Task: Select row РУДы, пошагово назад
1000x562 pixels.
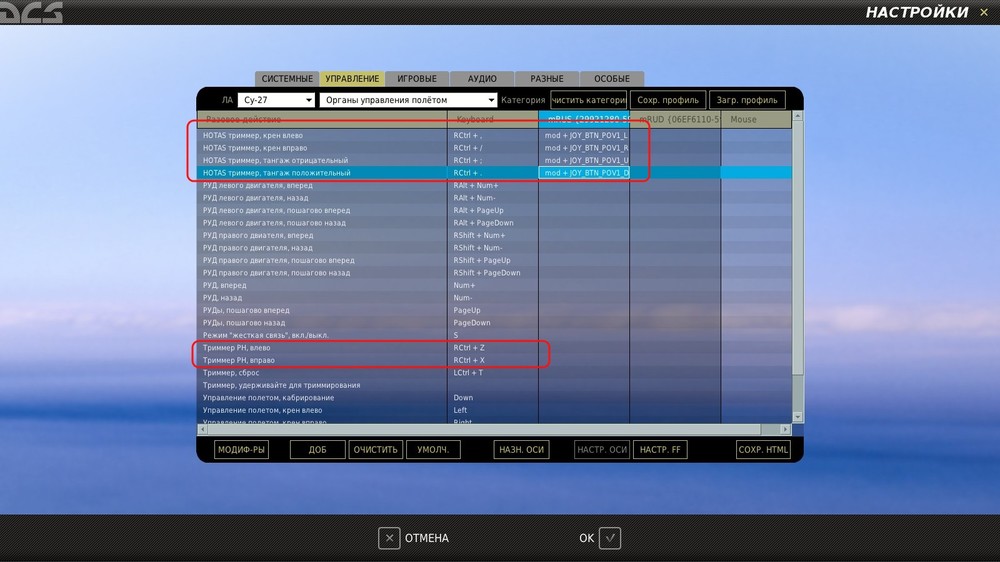Action: click(494, 322)
